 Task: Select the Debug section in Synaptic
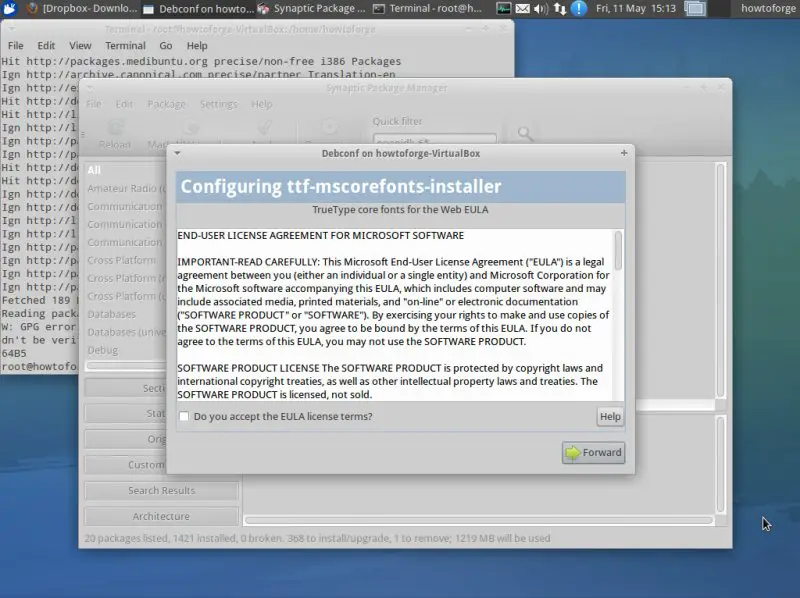126,350
